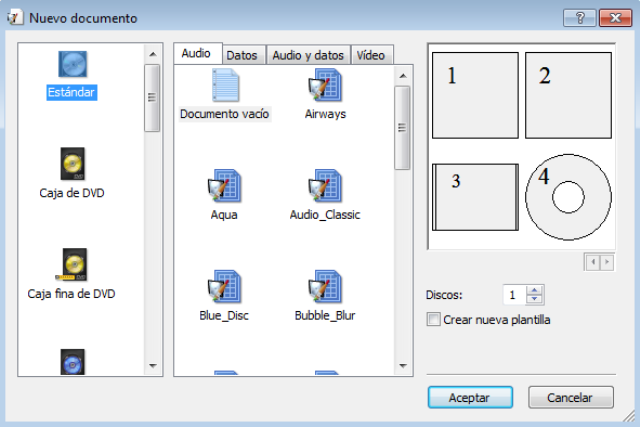The image size is (640, 427).
Task: Click the Caja fina de DVD label
Action: coord(71,294)
